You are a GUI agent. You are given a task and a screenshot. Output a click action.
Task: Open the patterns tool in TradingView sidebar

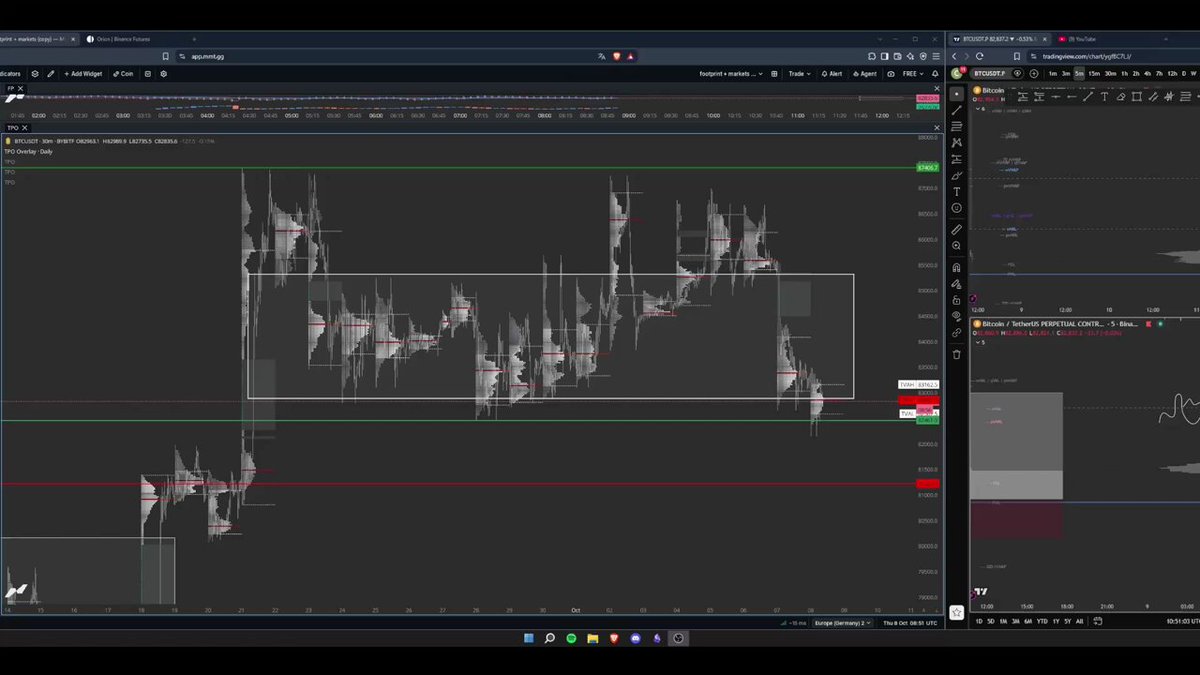tap(957, 143)
